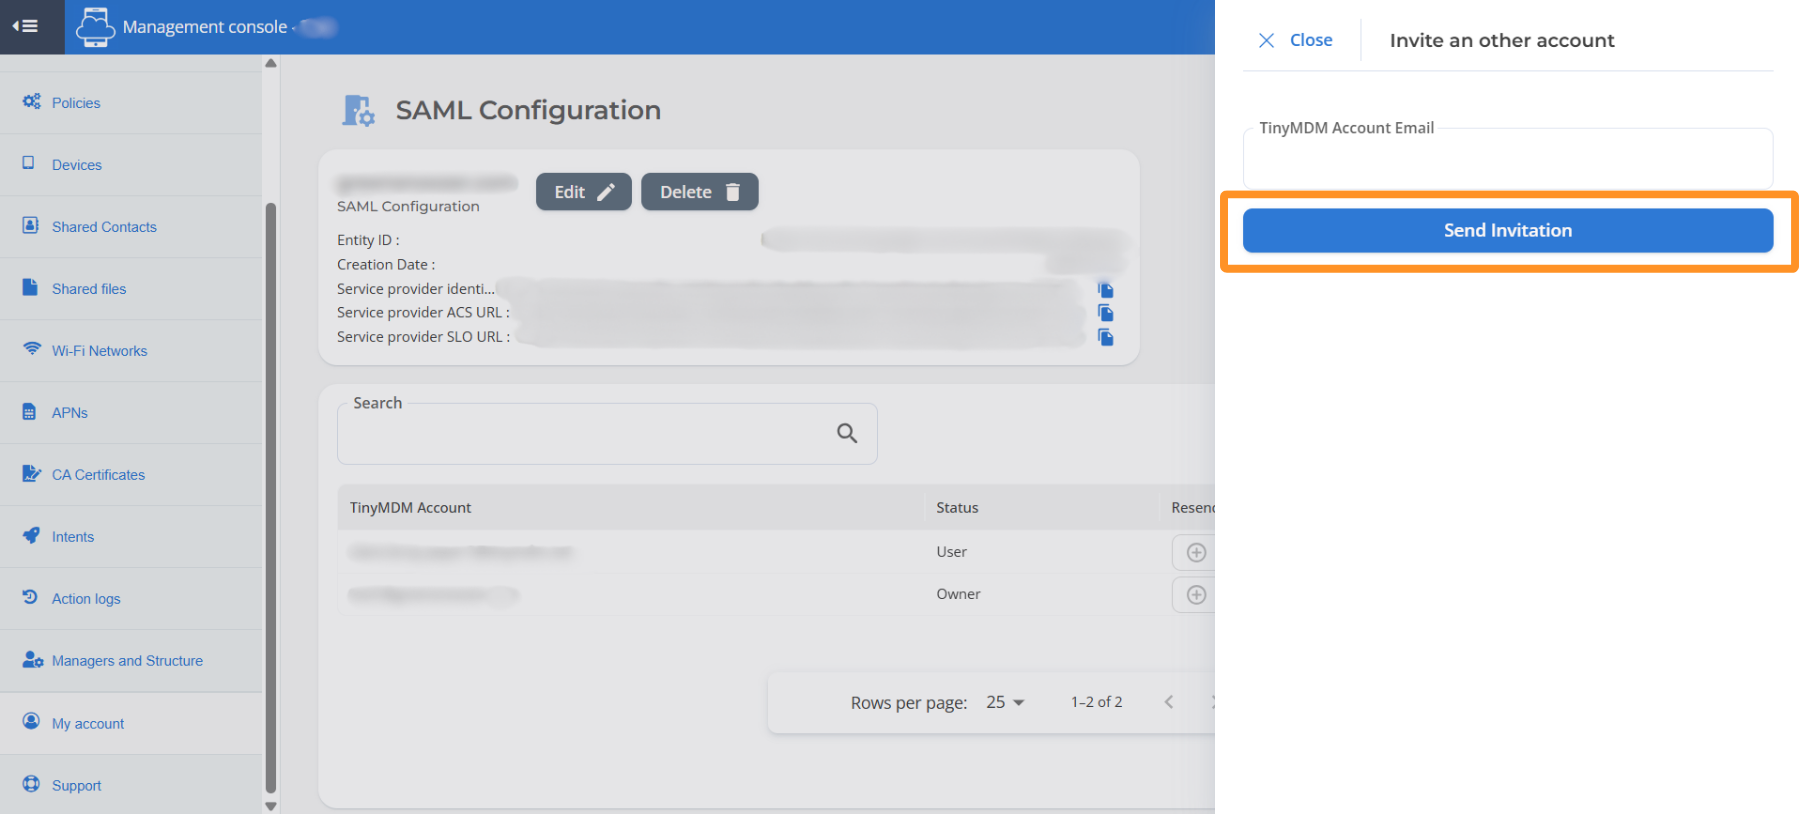Navigate to Wi-Fi Networks
Viewport: 1800px width, 814px height.
(99, 351)
